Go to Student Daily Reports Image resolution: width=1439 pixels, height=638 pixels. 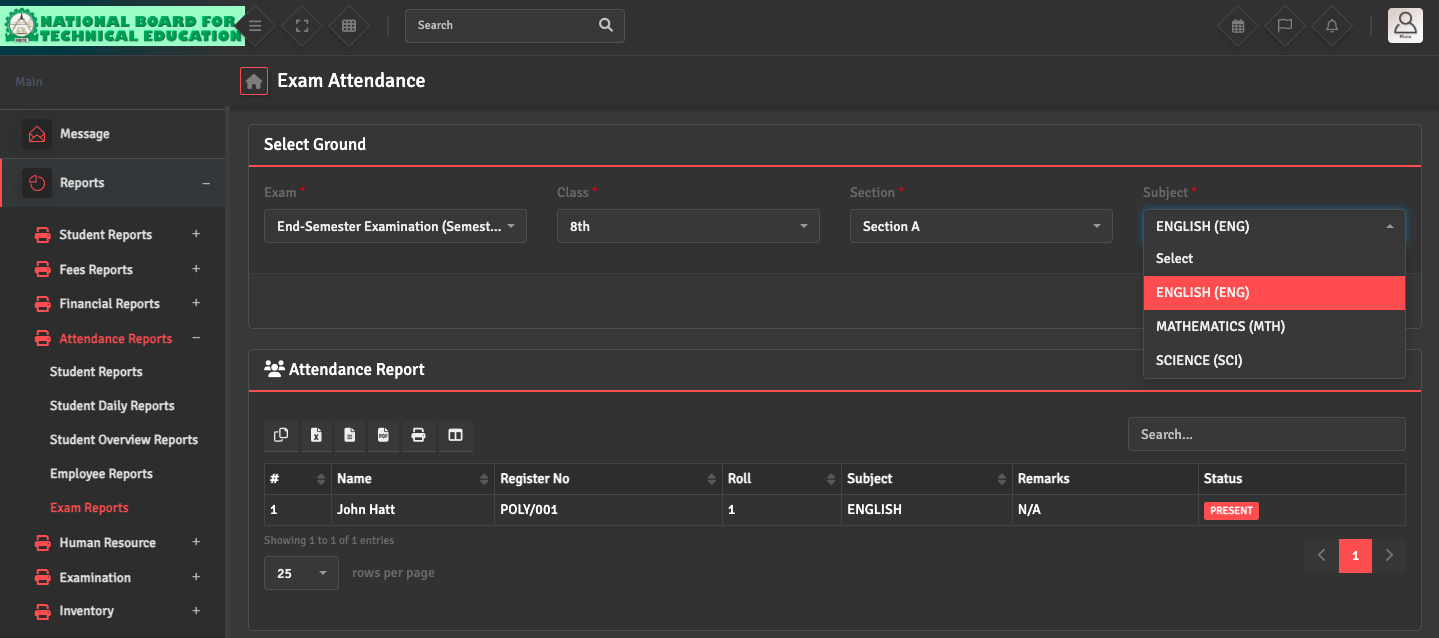click(112, 406)
